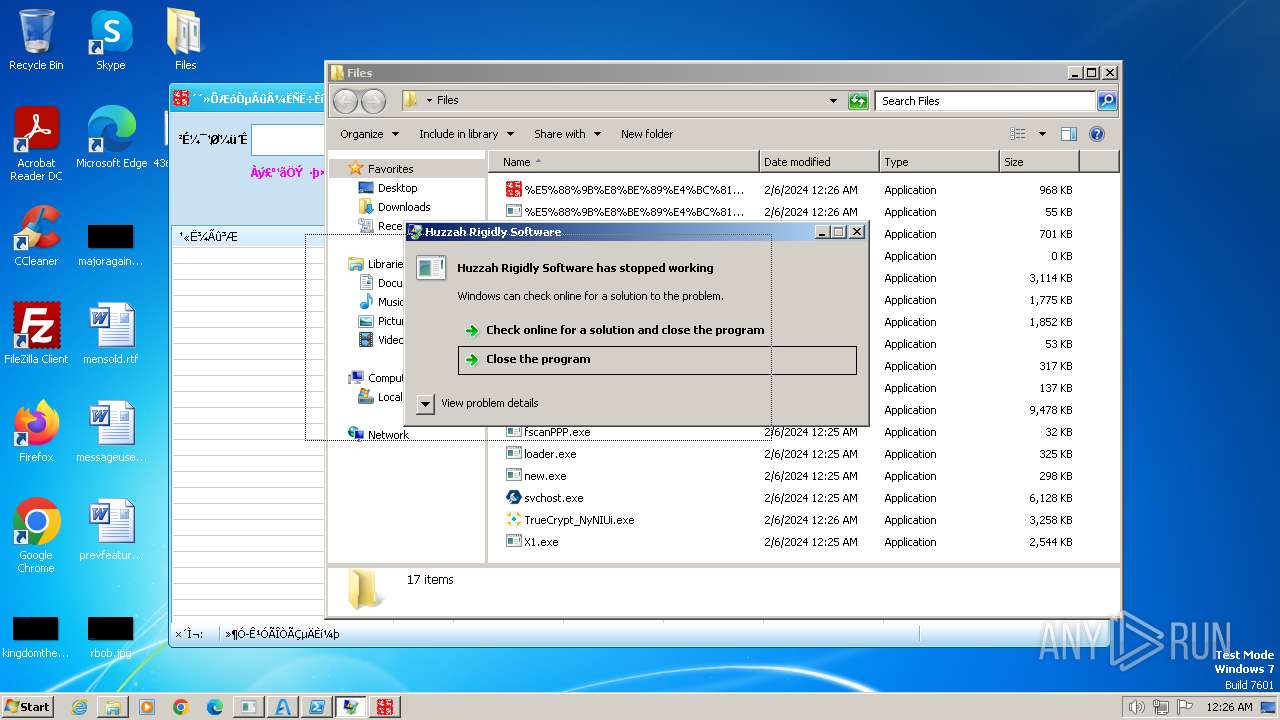Toggle the preview pane icon

click(x=1068, y=134)
